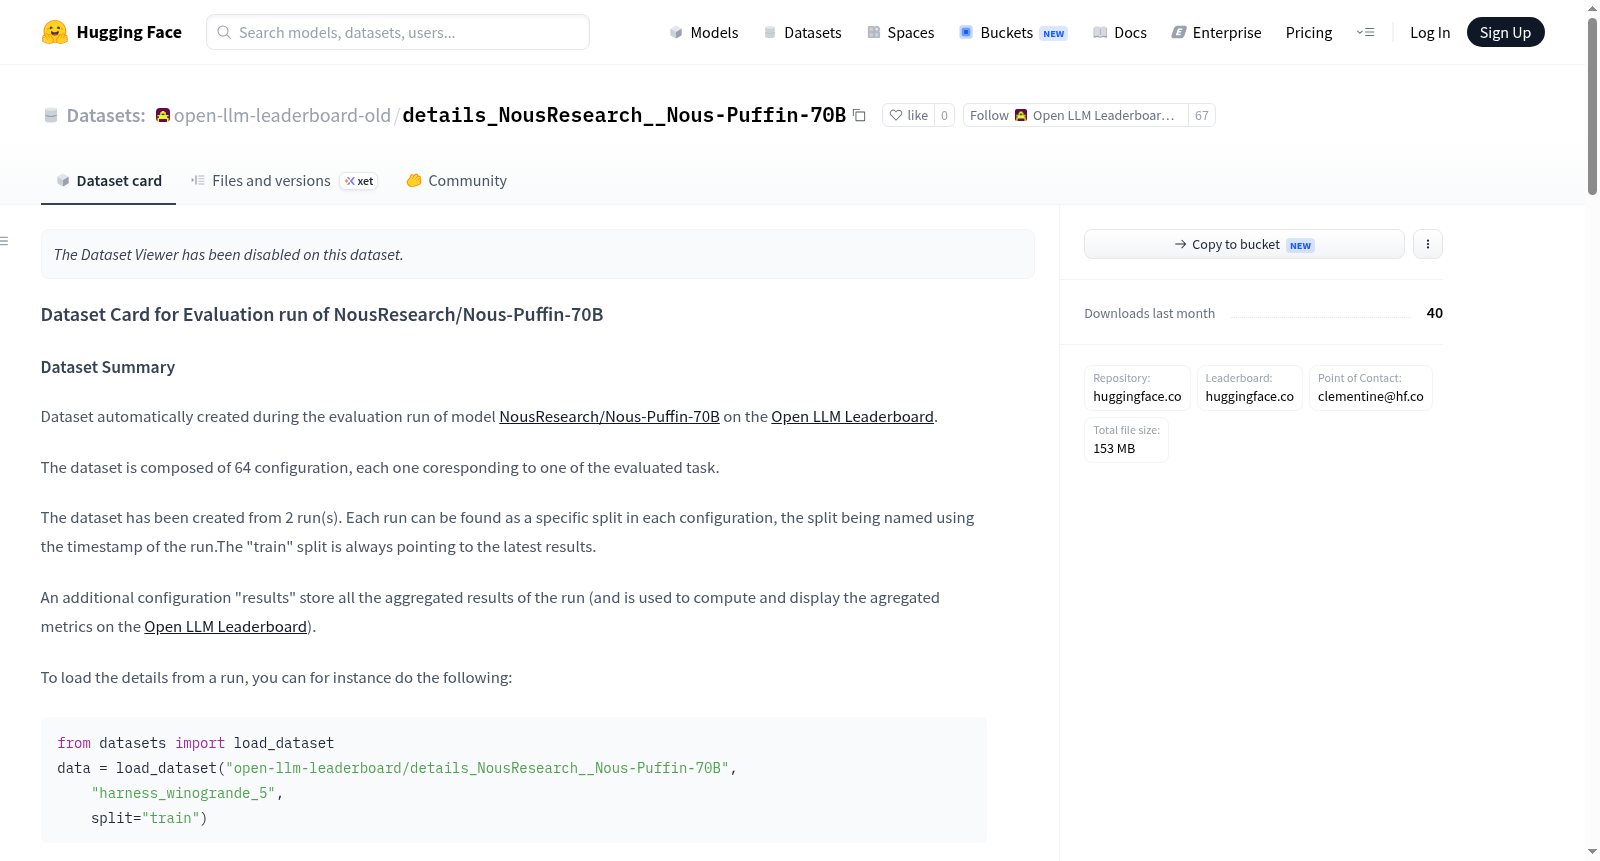Like this dataset
The width and height of the screenshot is (1600, 861).
pyautogui.click(x=908, y=115)
